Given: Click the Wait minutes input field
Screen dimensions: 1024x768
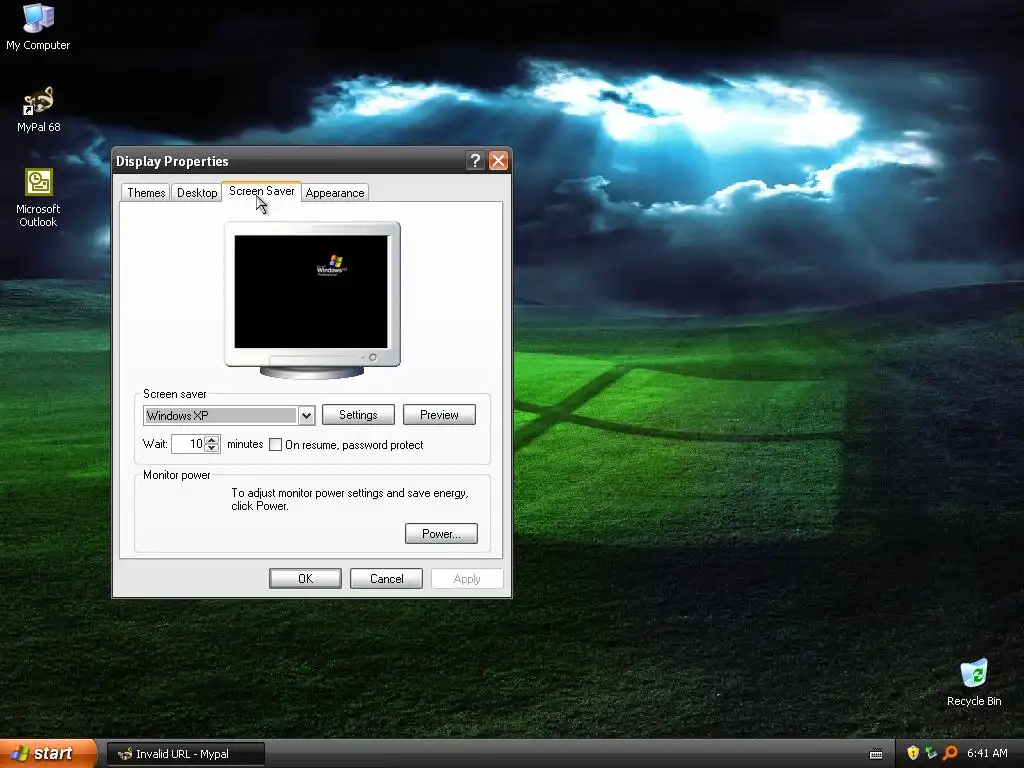Looking at the screenshot, I should pos(189,444).
